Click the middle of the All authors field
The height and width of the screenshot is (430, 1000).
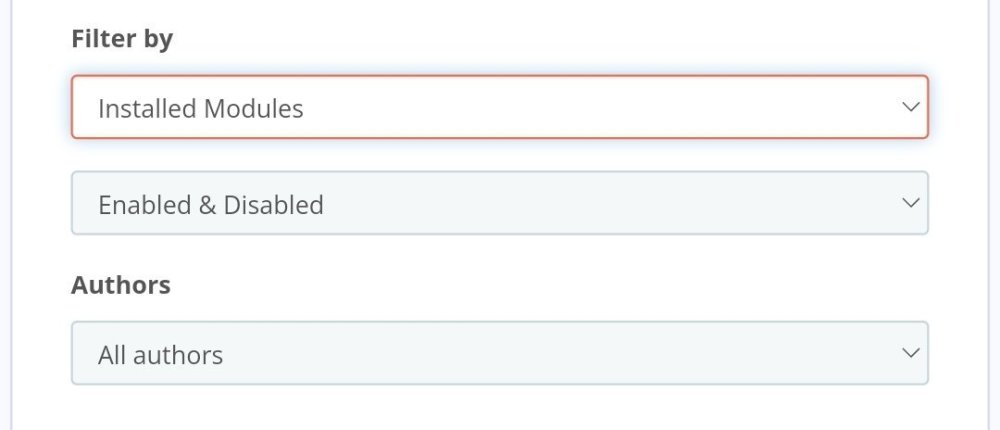point(499,353)
